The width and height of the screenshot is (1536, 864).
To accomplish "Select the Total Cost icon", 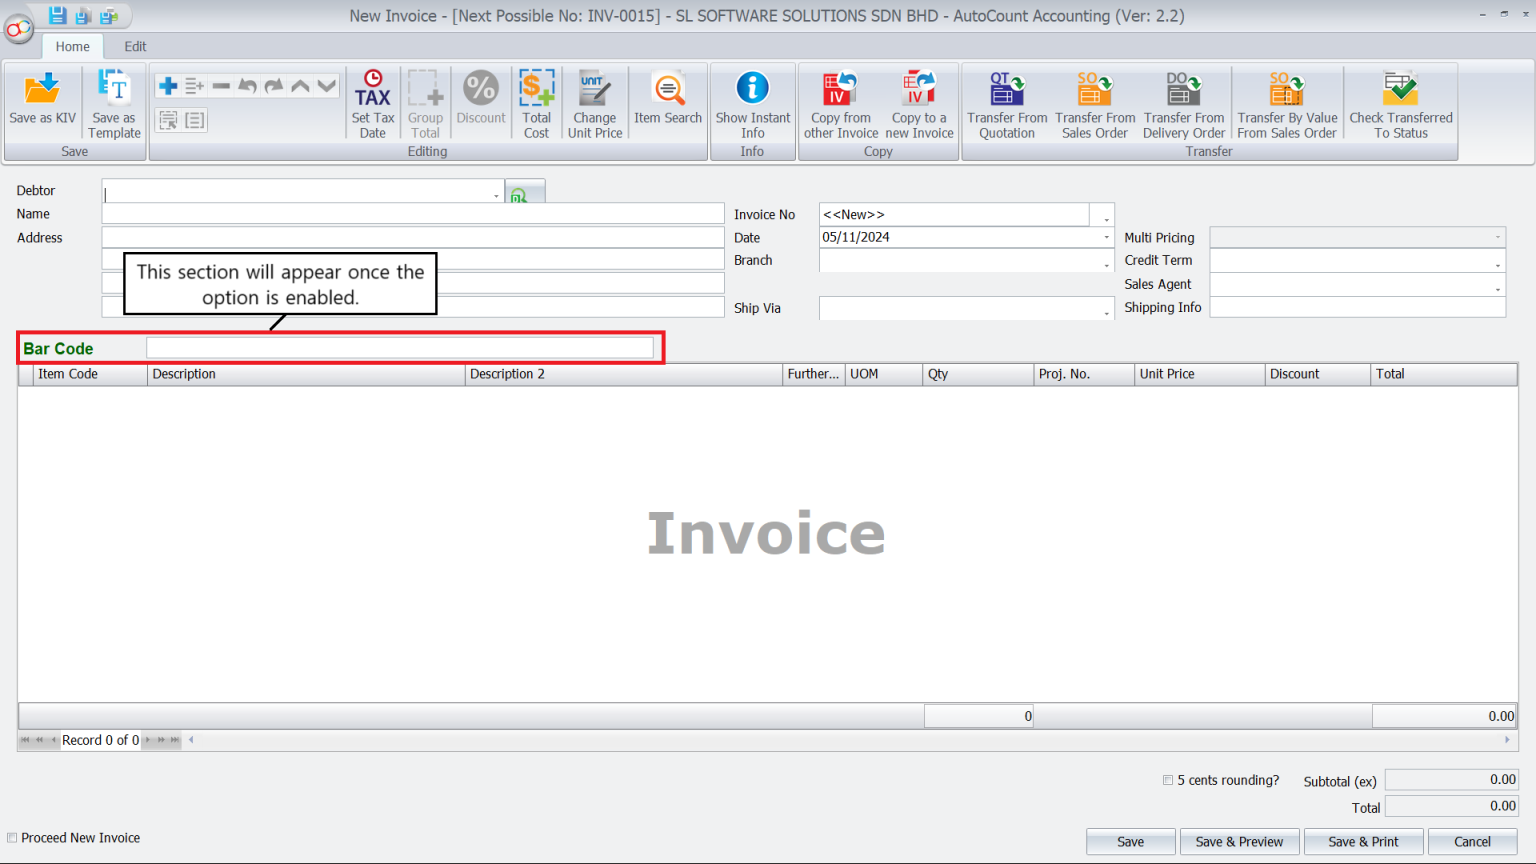I will [x=536, y=100].
